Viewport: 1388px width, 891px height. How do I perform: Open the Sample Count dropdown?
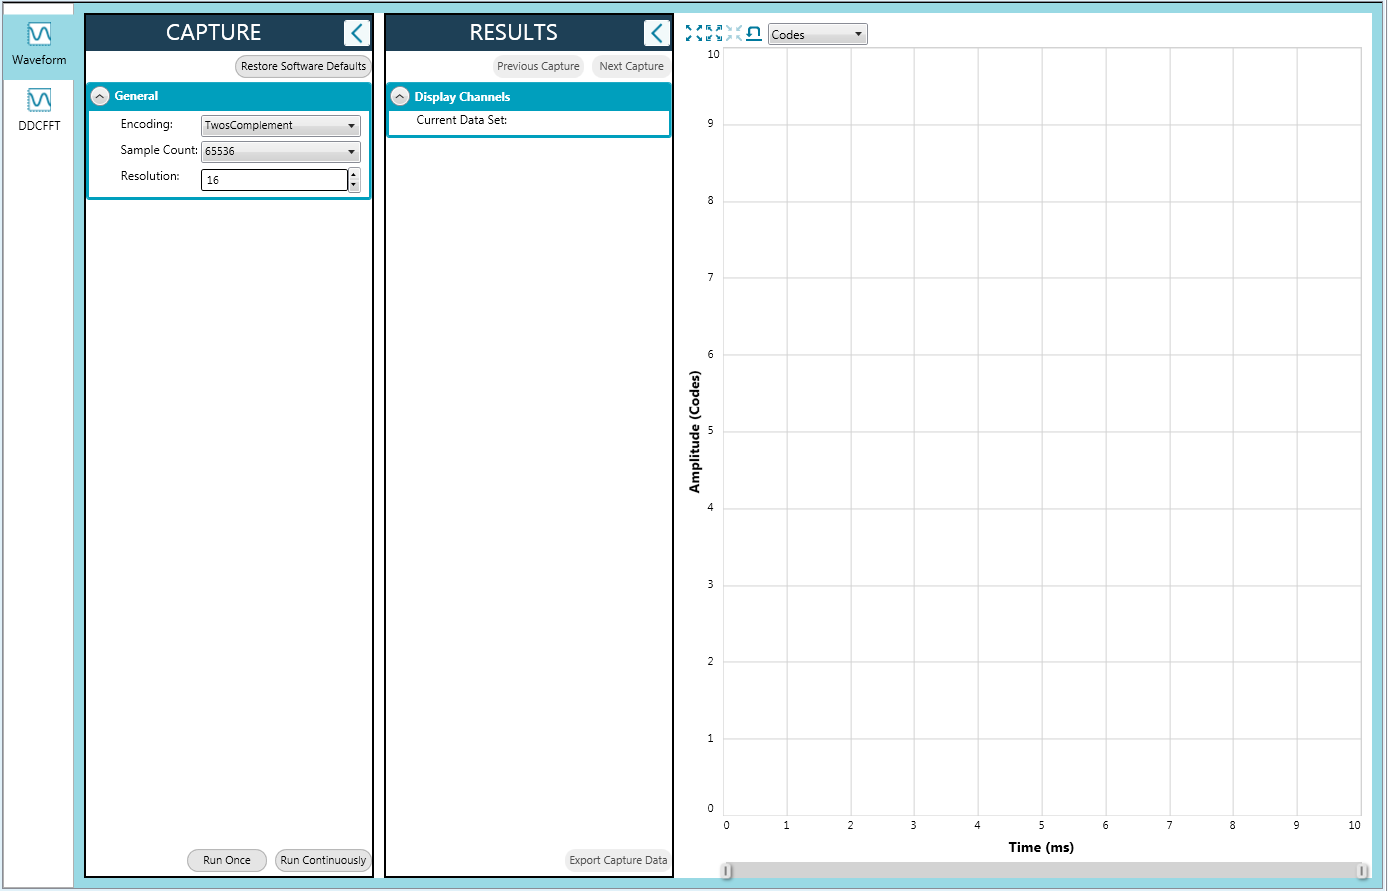pyautogui.click(x=280, y=152)
